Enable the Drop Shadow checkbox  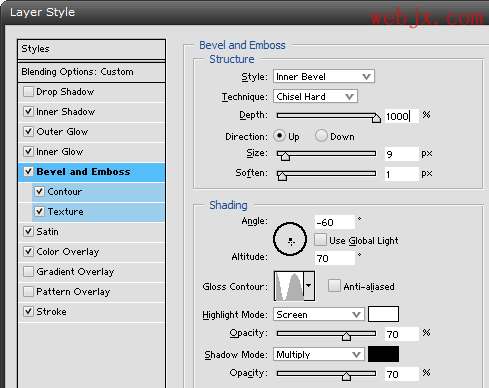click(28, 91)
